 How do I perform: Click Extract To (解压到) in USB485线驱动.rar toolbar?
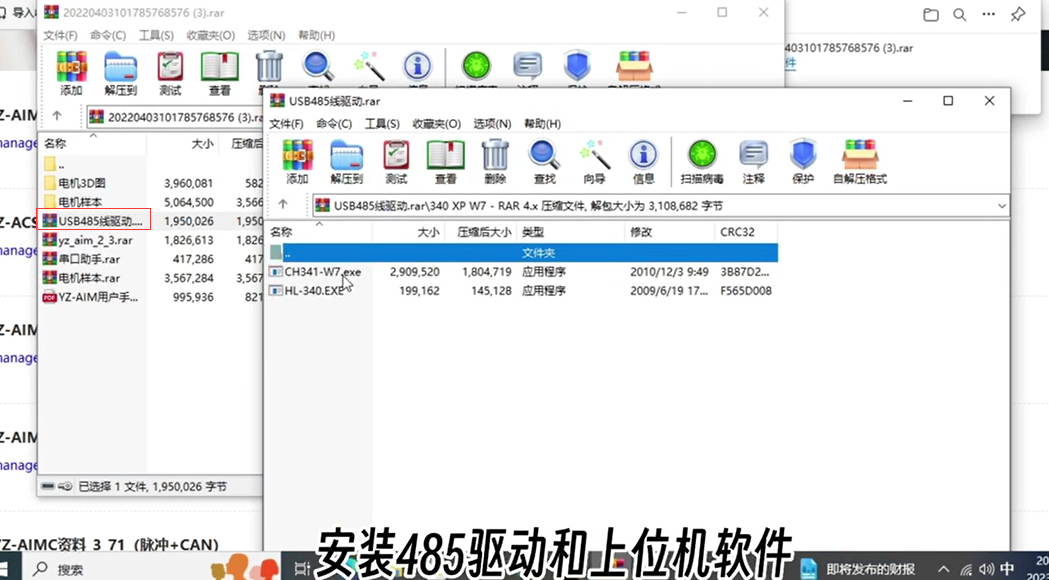pyautogui.click(x=347, y=161)
